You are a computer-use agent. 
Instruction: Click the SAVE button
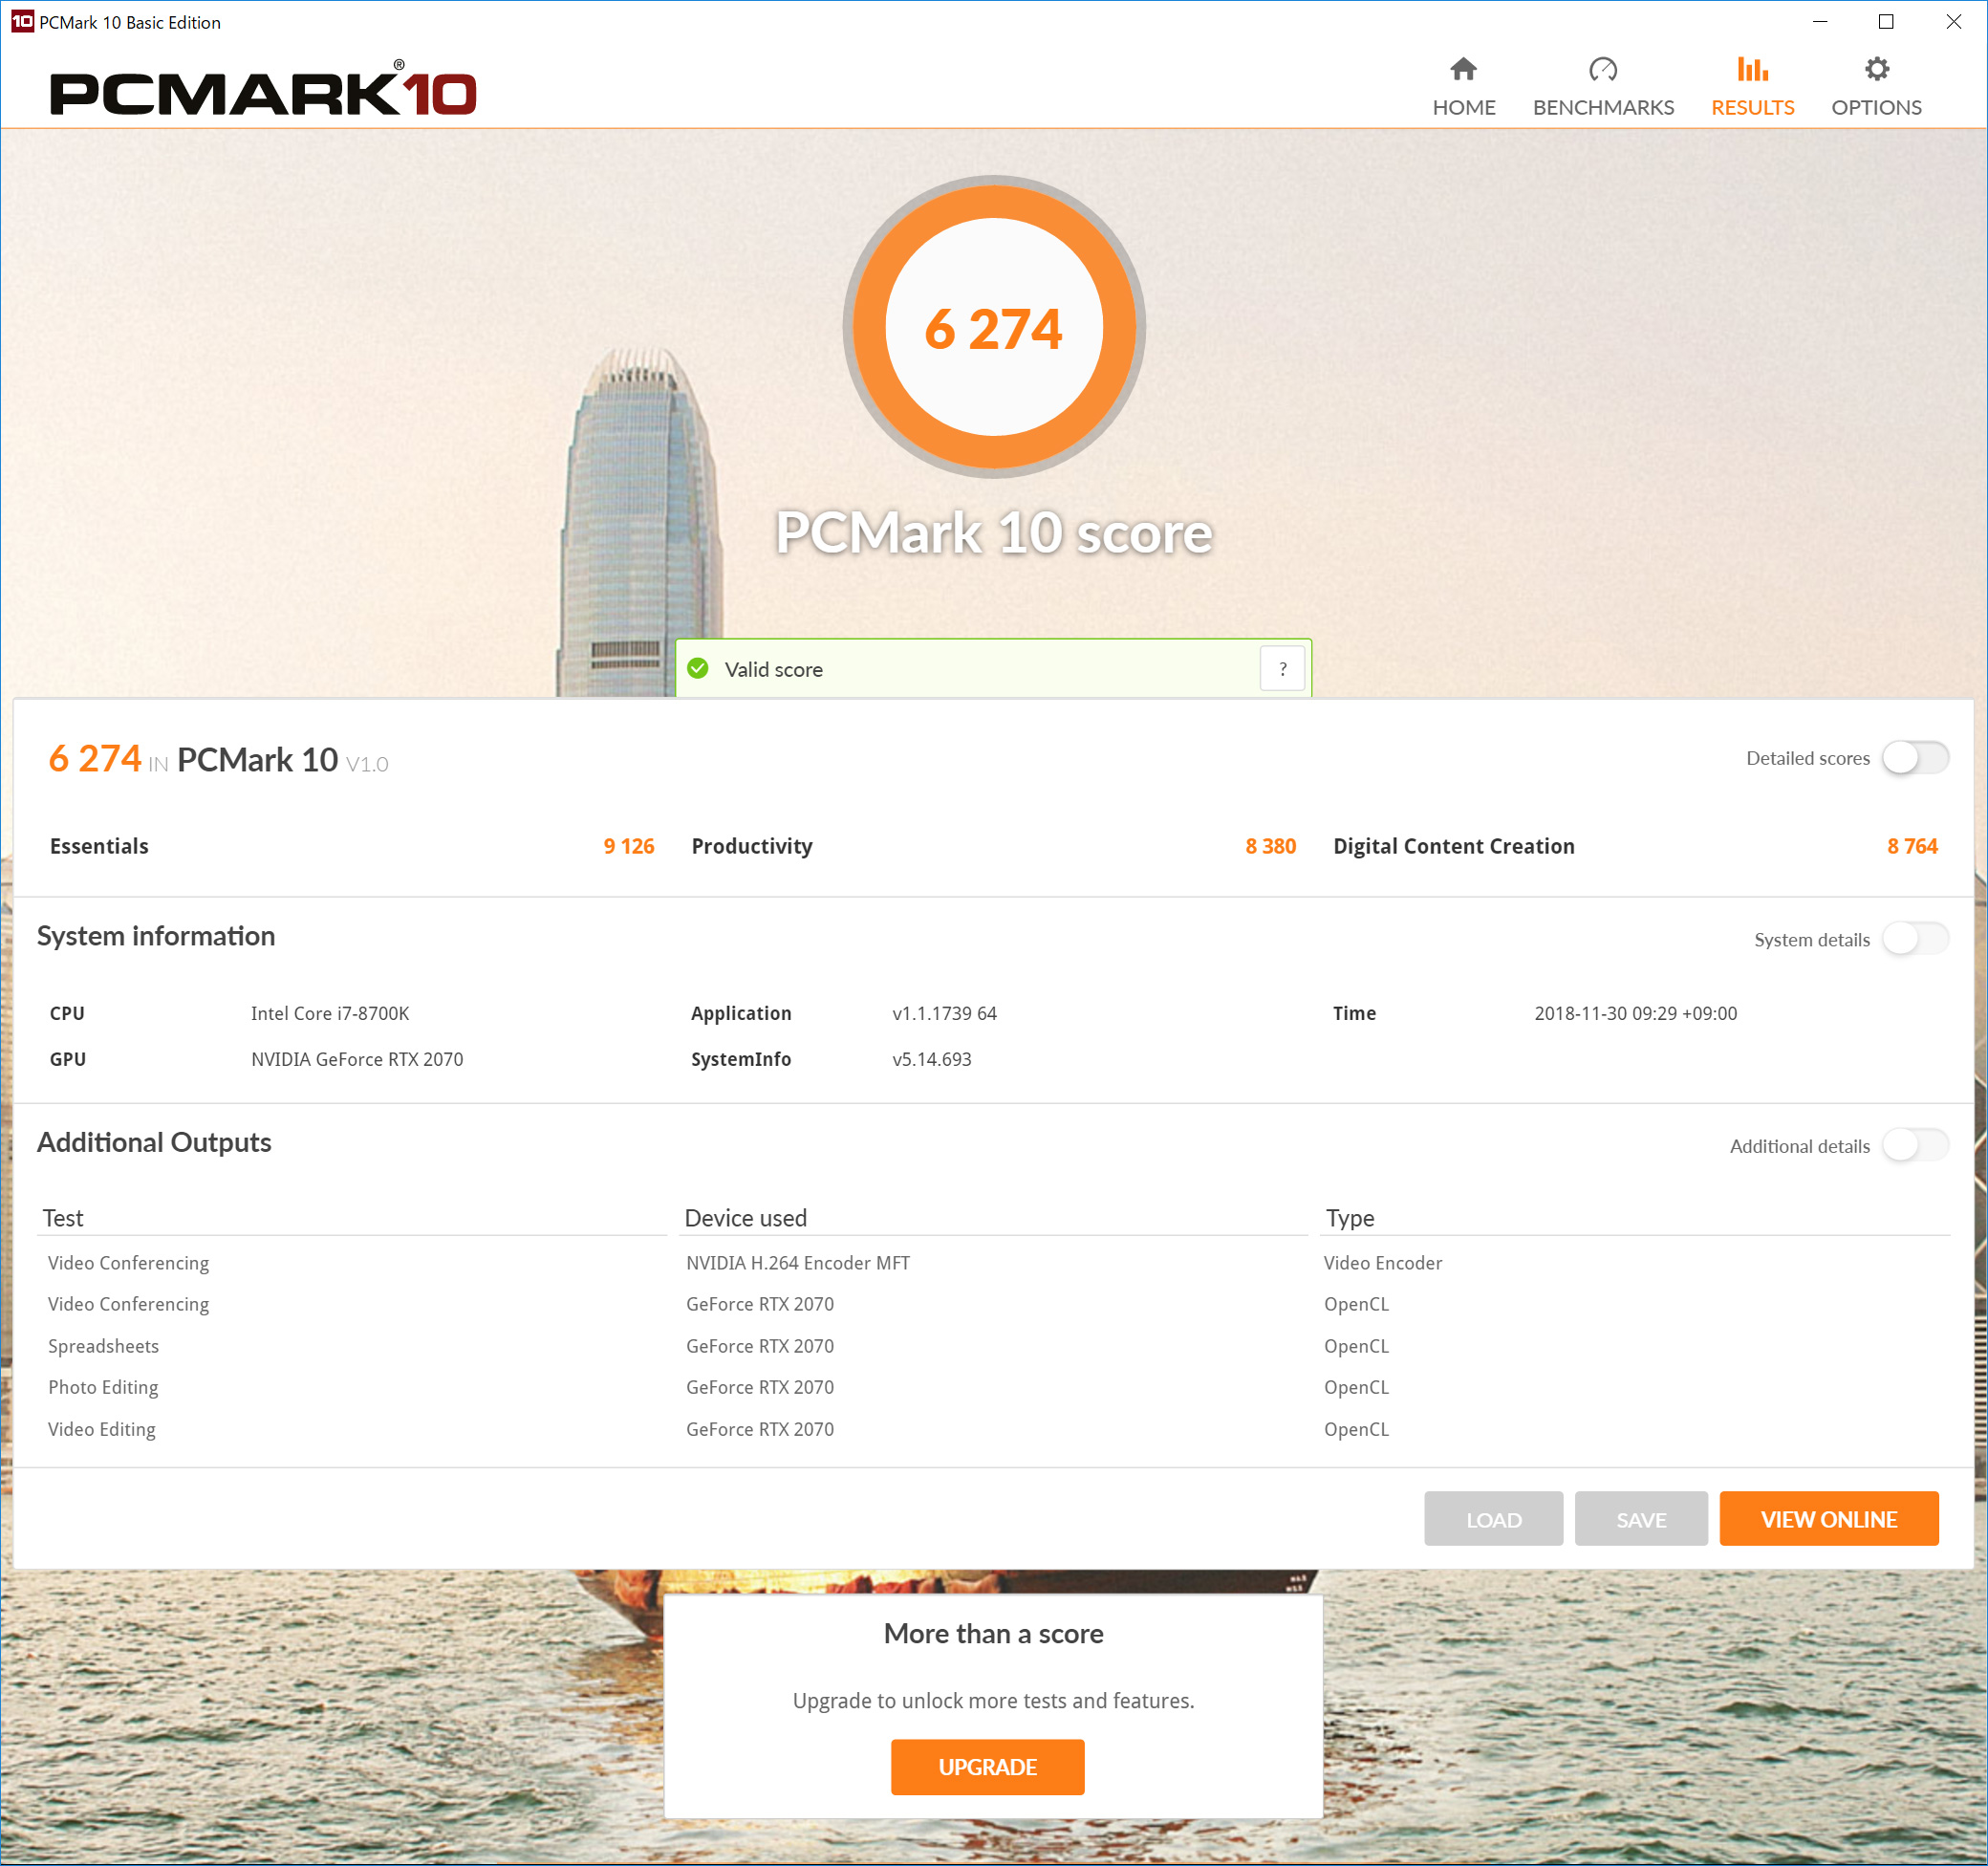coord(1641,1519)
